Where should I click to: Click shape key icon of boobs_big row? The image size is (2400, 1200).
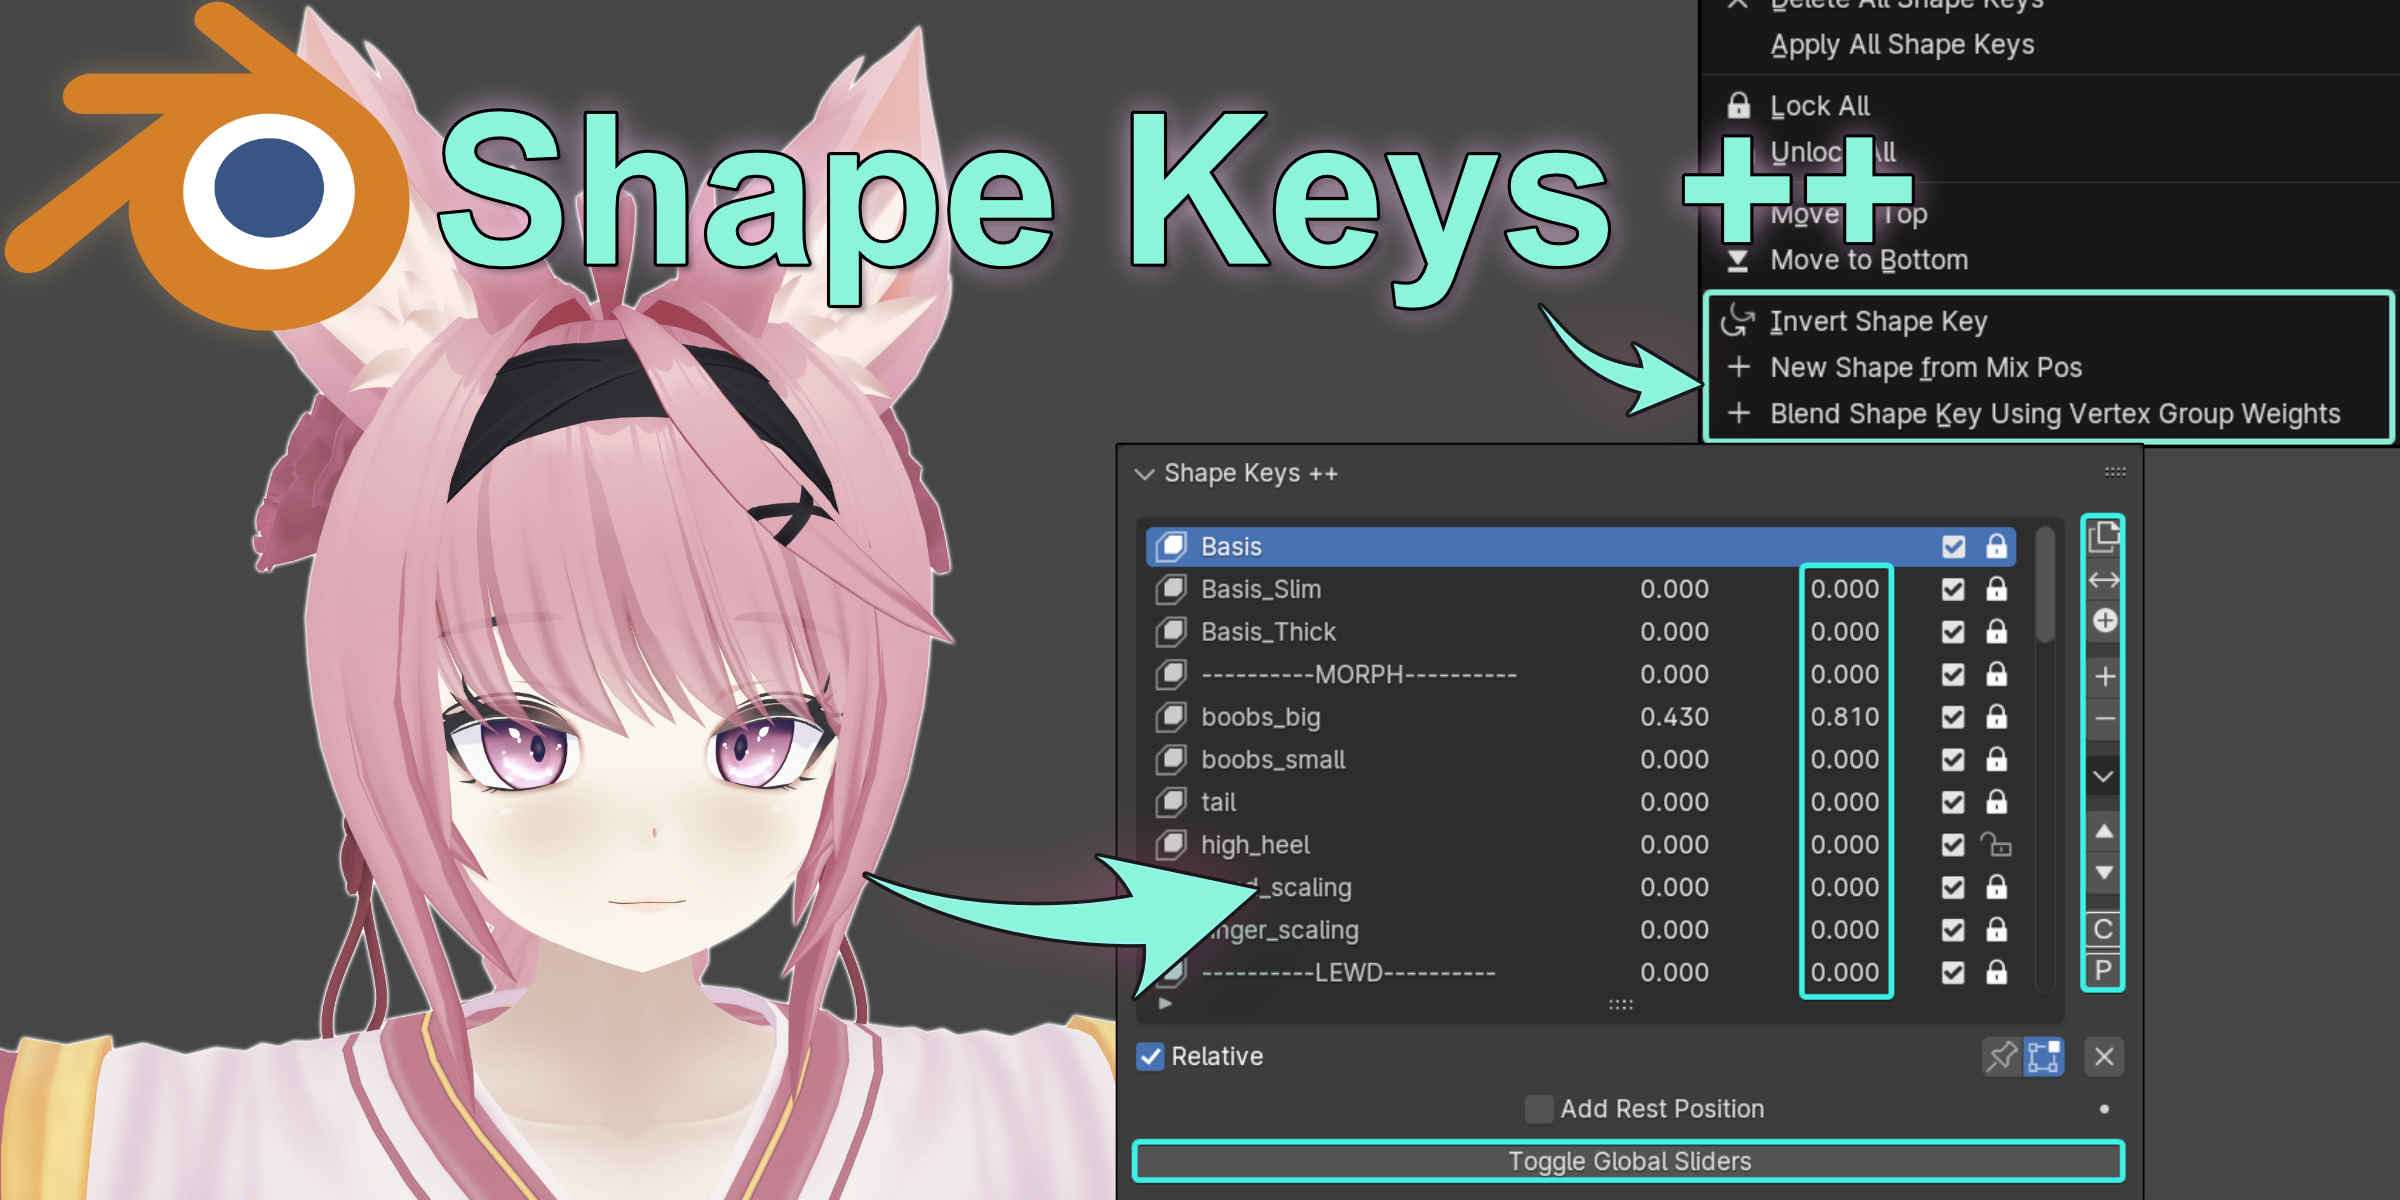pyautogui.click(x=1171, y=717)
